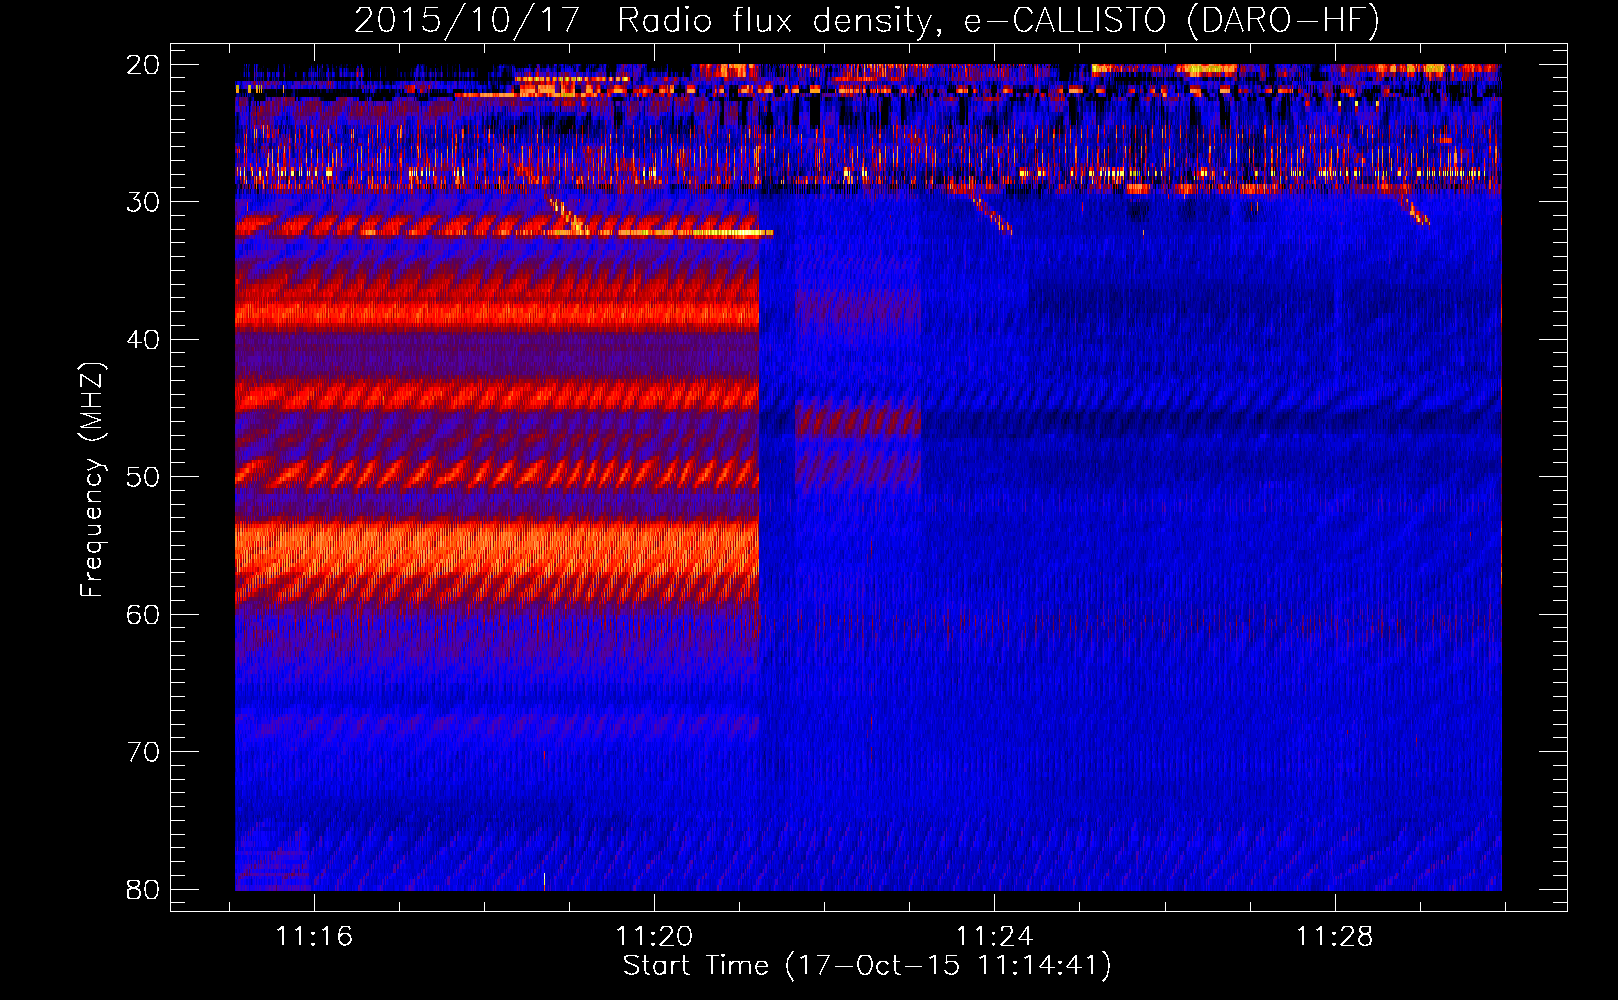
Task: Select the '60' frequency axis label
Action: coord(143,615)
